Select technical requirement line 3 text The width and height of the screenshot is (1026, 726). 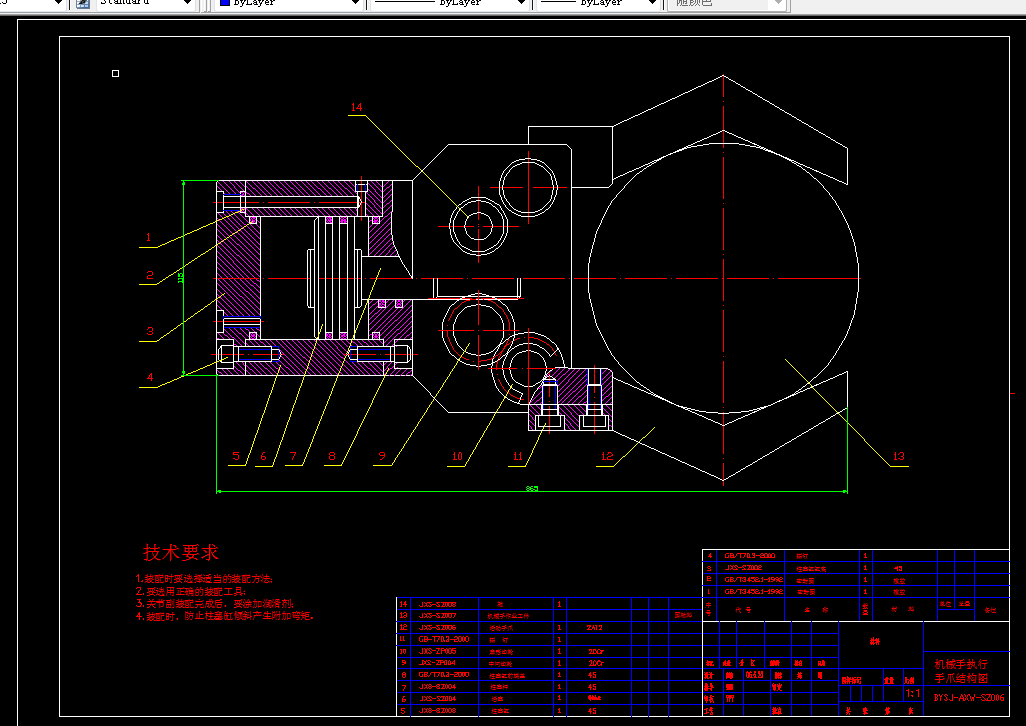click(215, 604)
